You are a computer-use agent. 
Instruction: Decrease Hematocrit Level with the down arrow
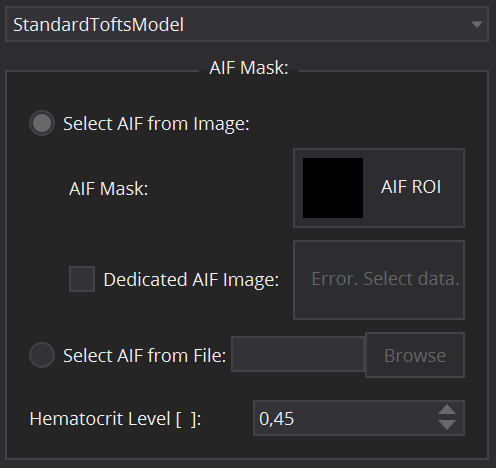click(x=447, y=425)
